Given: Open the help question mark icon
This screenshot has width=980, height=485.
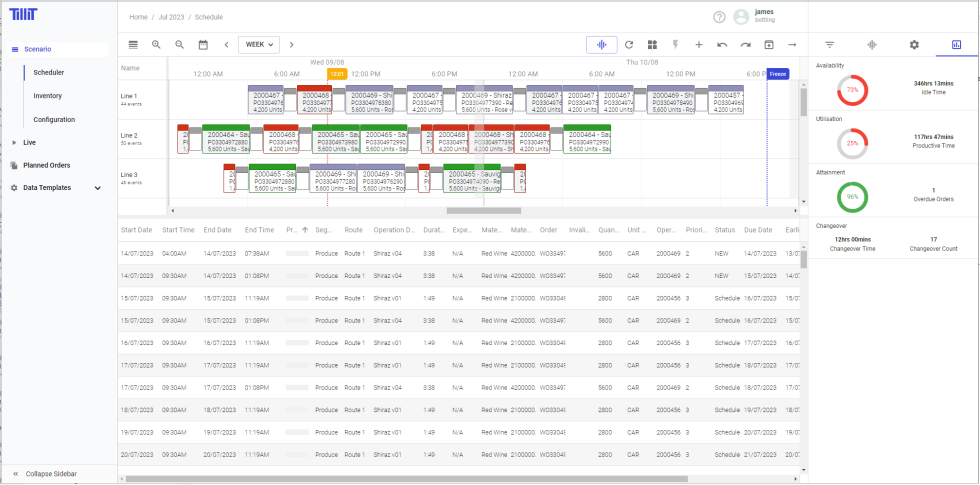Looking at the screenshot, I should [x=719, y=17].
